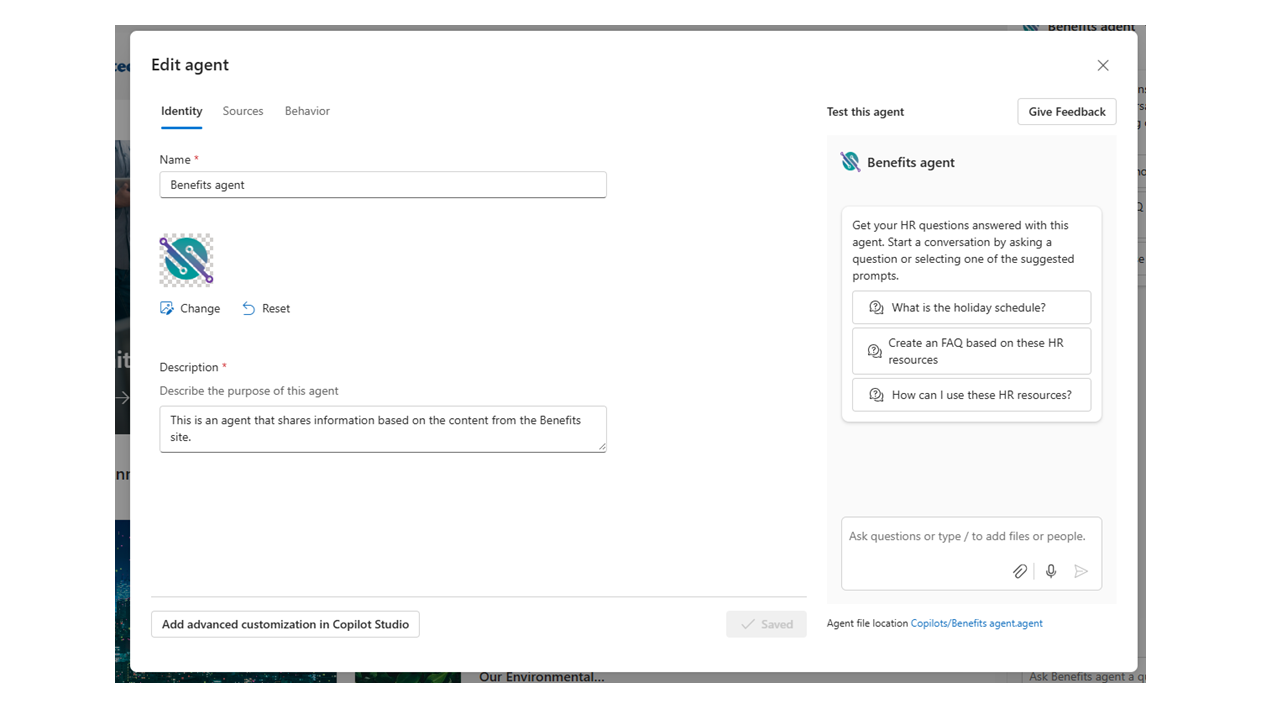1280x720 pixels.
Task: Switch to the Identity tab
Action: pyautogui.click(x=182, y=111)
